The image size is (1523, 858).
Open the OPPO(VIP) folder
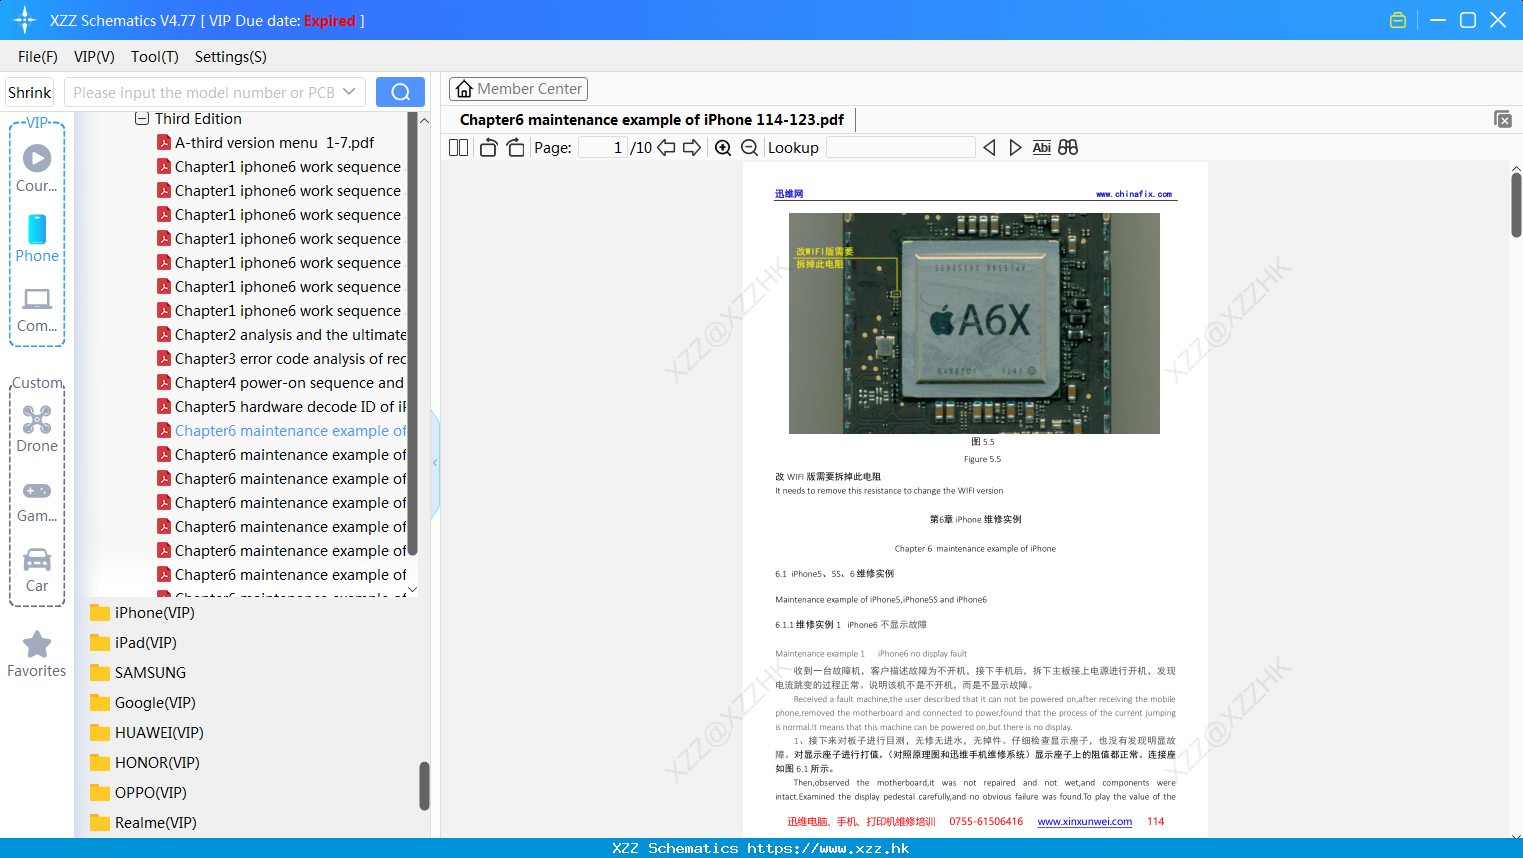(138, 793)
